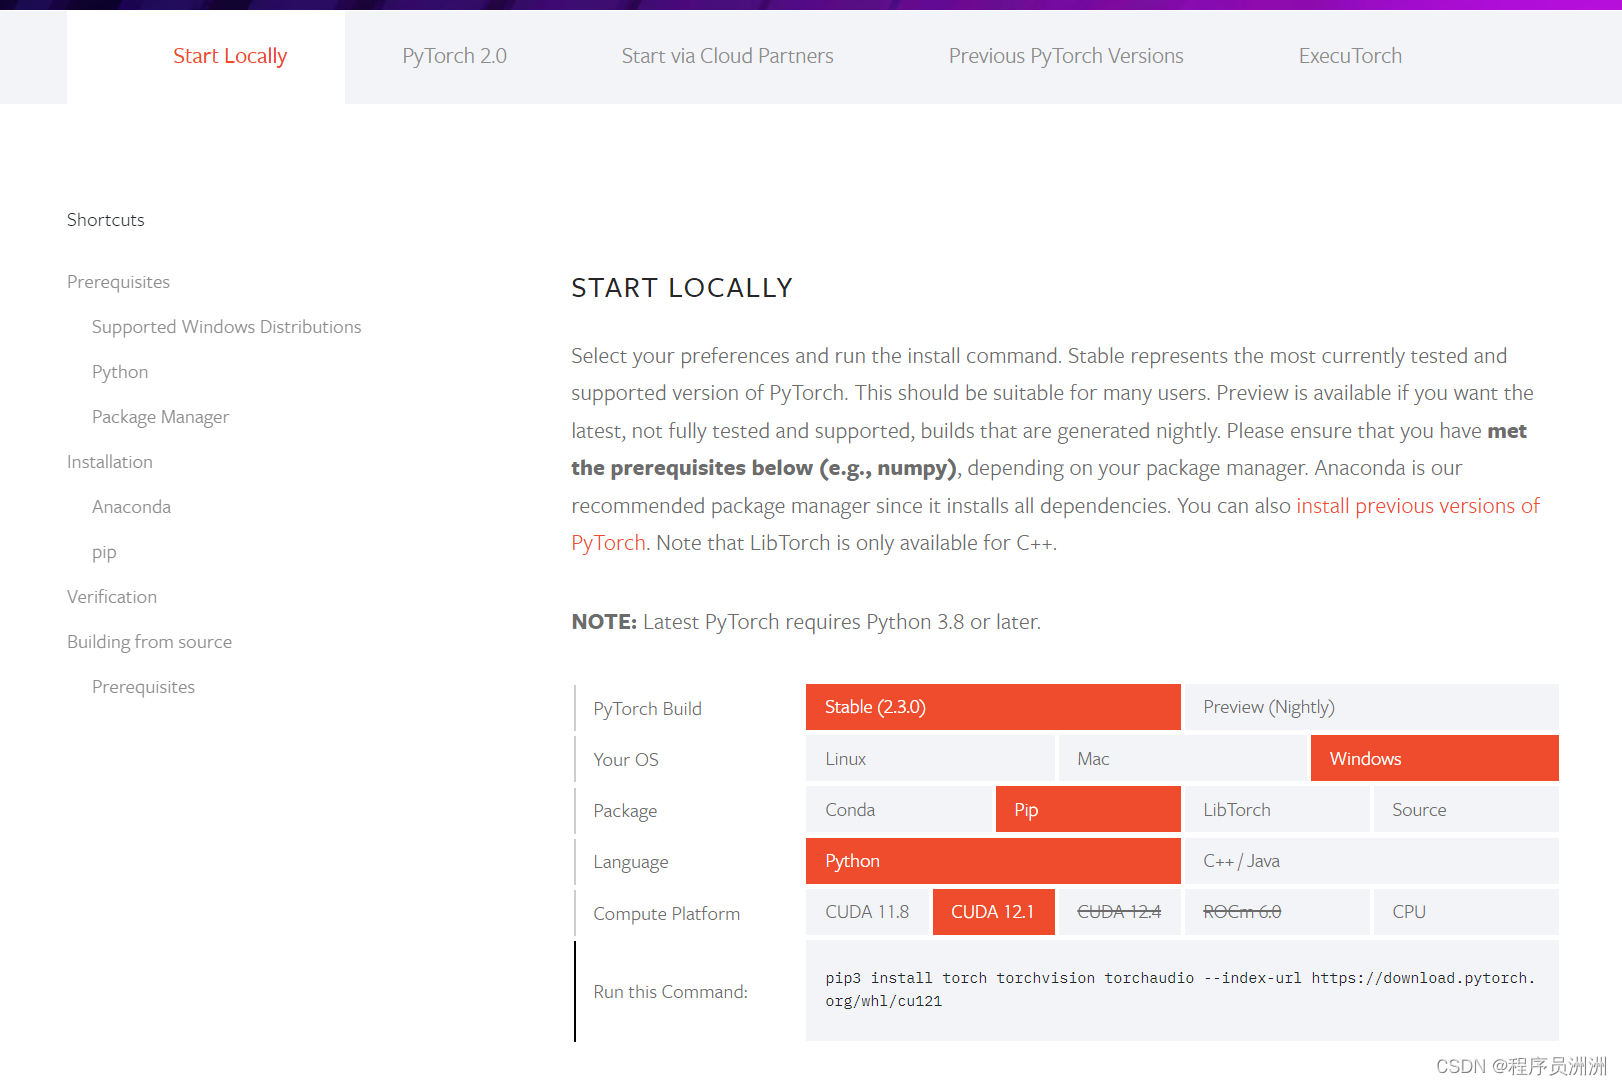Click the Shortcuts sidebar heading
The height and width of the screenshot is (1085, 1622).
[x=106, y=220]
